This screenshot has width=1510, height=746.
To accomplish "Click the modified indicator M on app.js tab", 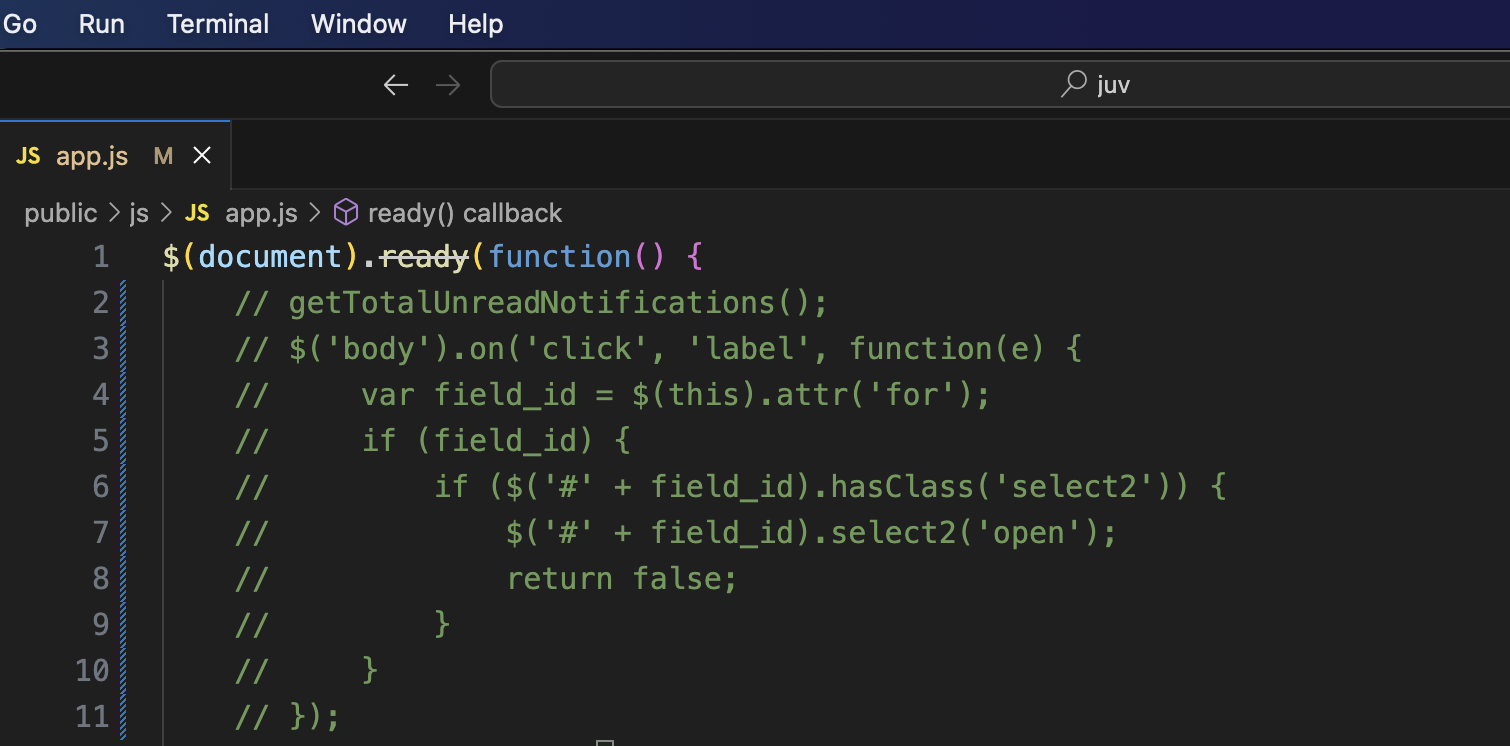I will tap(162, 155).
